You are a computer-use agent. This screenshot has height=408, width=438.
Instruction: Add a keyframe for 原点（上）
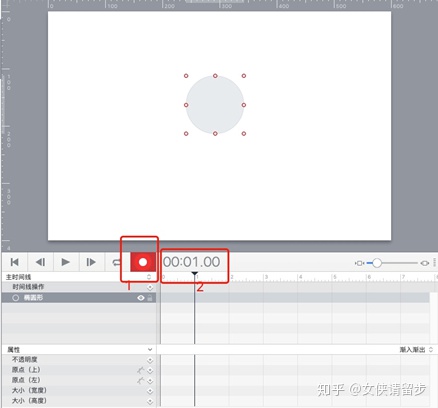pyautogui.click(x=150, y=370)
